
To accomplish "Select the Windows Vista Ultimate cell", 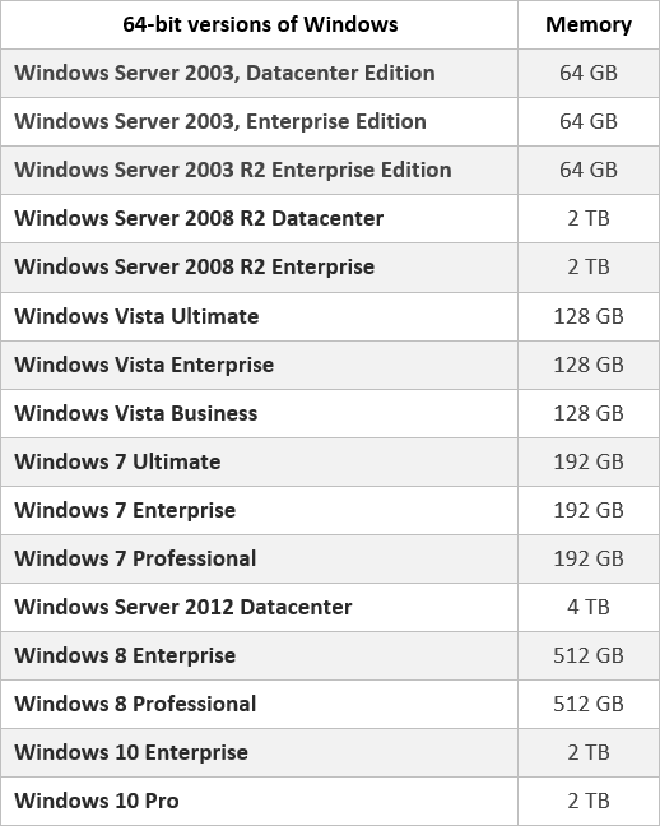I will (x=137, y=316).
